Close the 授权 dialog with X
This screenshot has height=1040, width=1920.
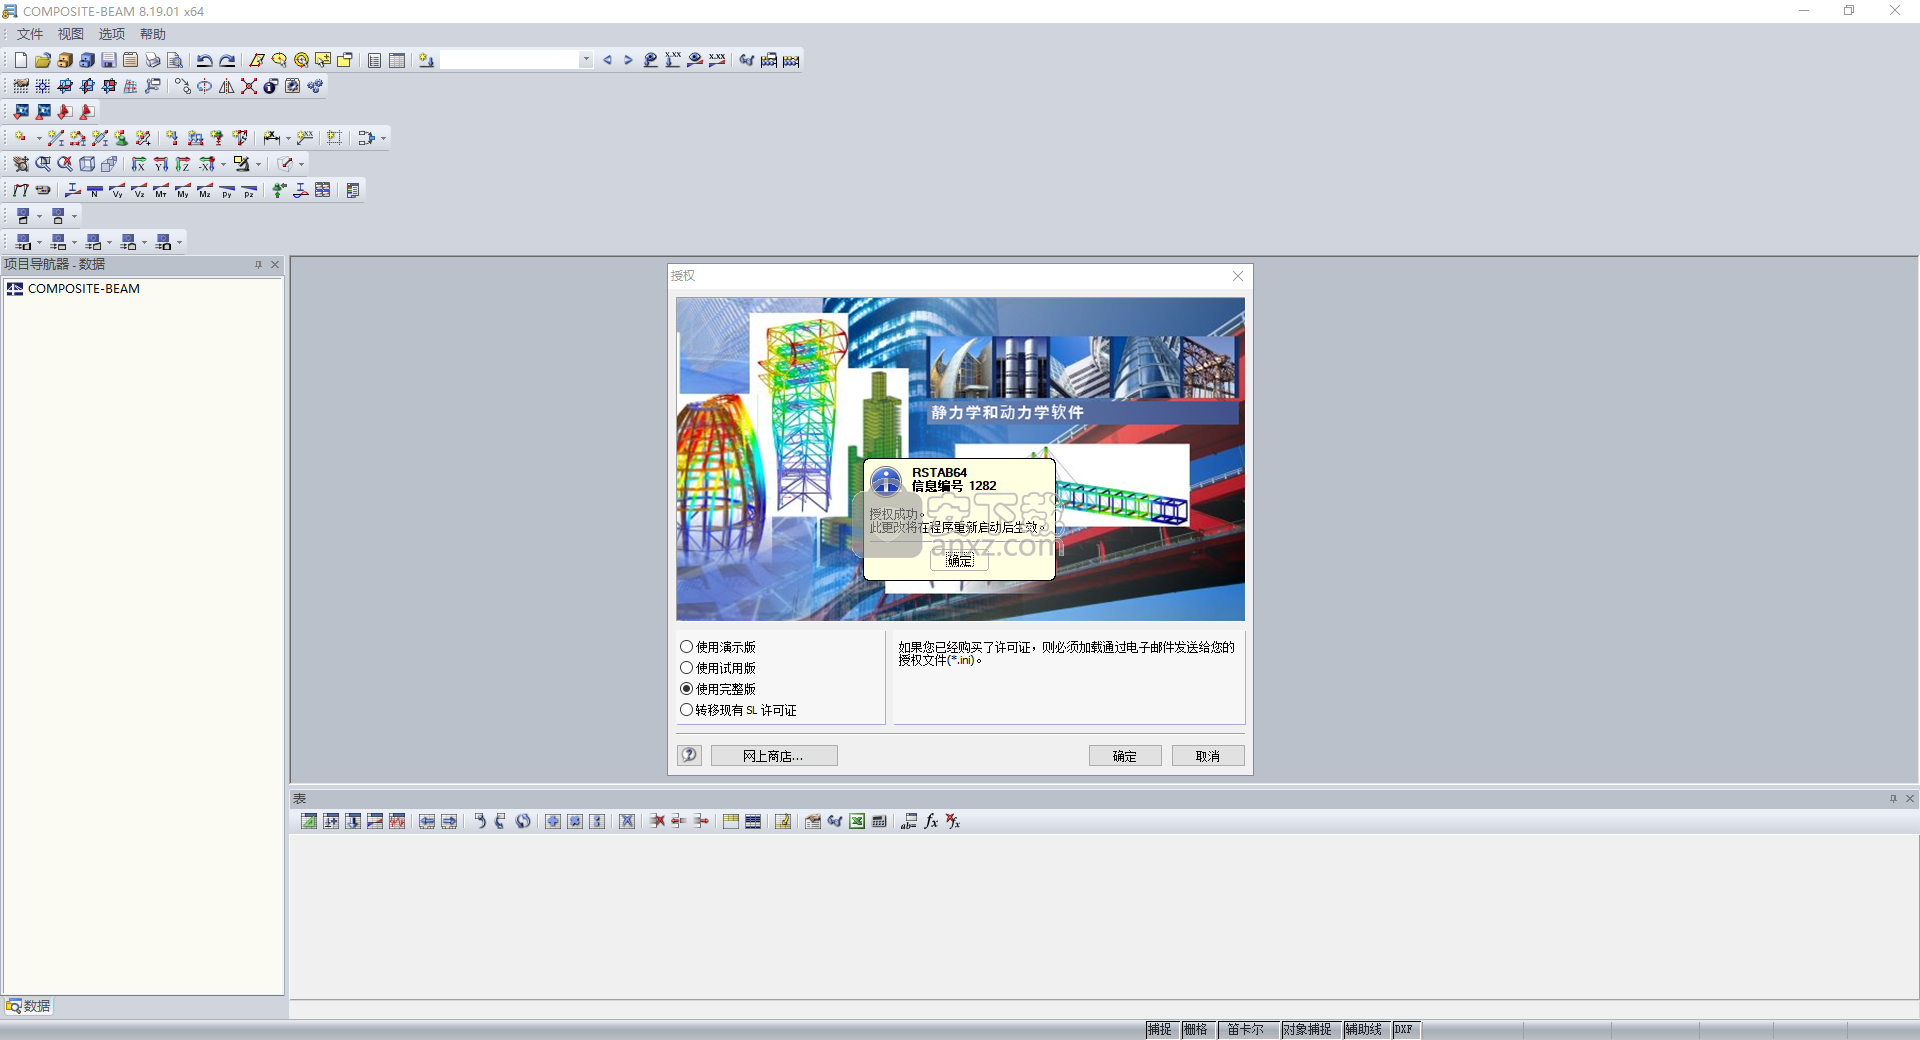[x=1238, y=276]
